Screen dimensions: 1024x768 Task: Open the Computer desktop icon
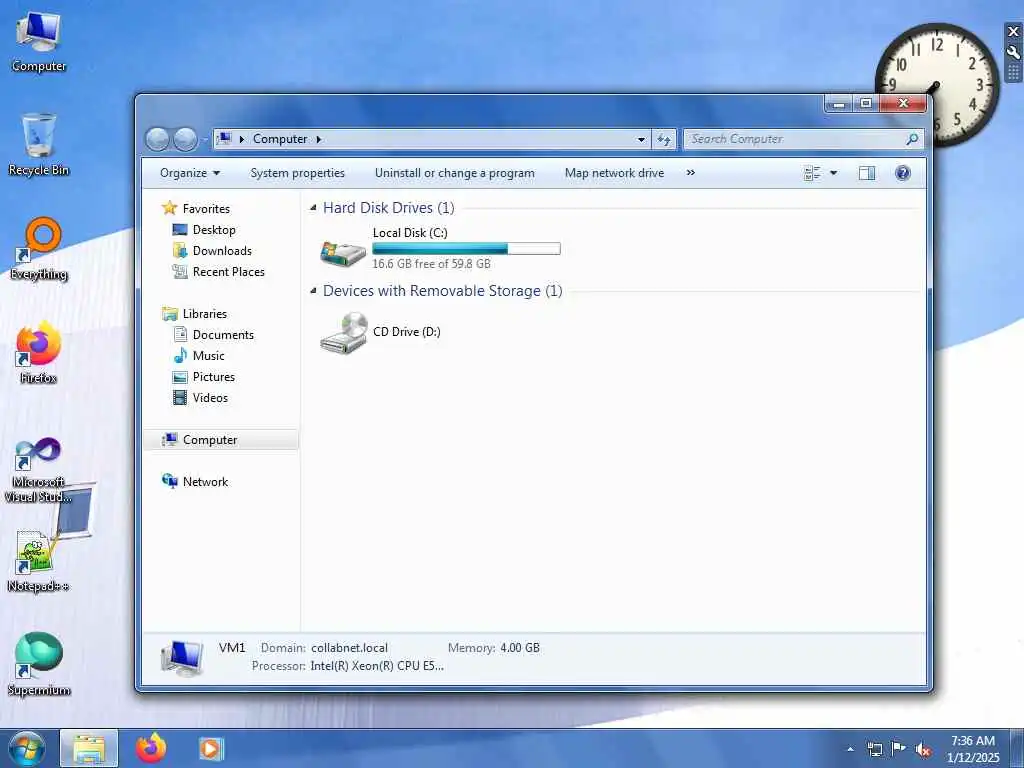pos(39,41)
